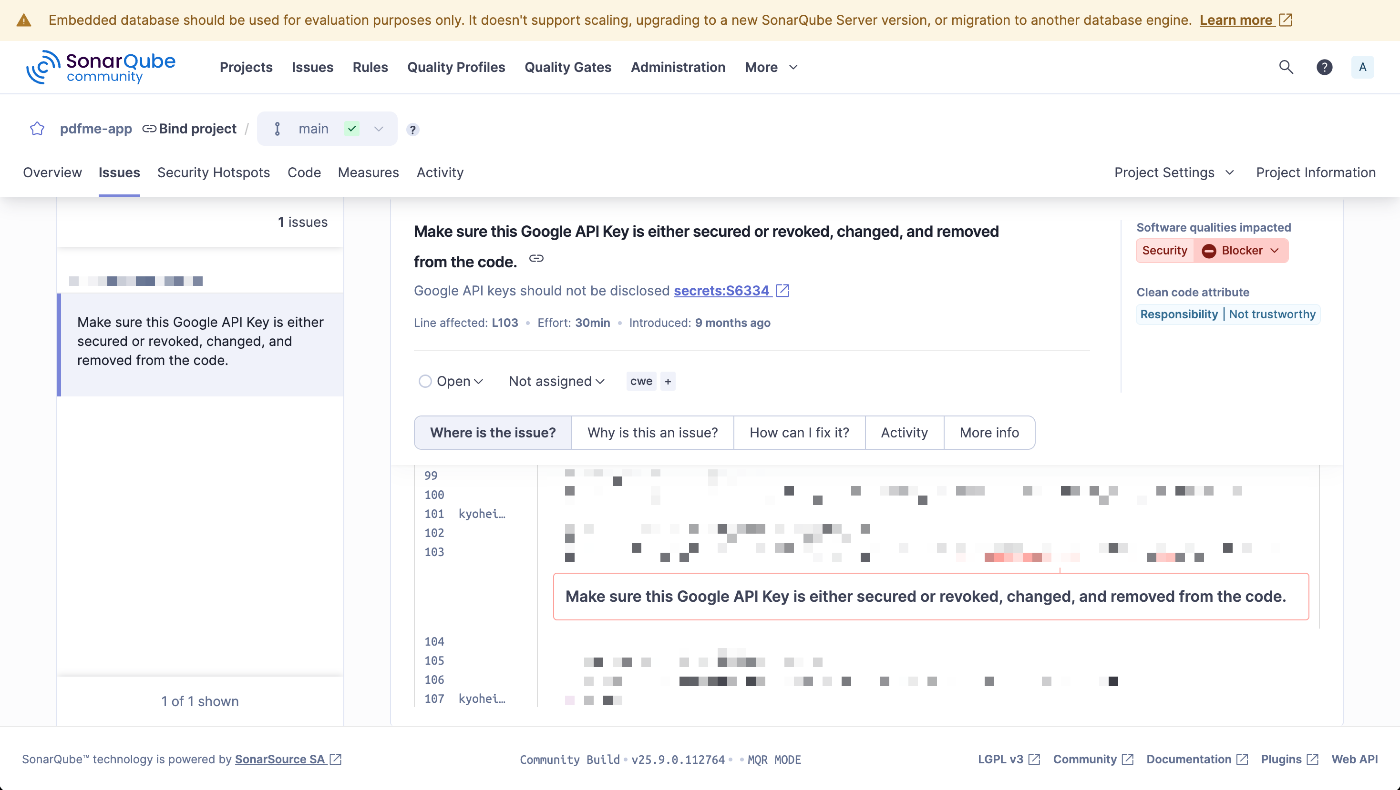This screenshot has height=790, width=1400.
Task: Switch to Security Hotspots tab
Action: click(213, 172)
